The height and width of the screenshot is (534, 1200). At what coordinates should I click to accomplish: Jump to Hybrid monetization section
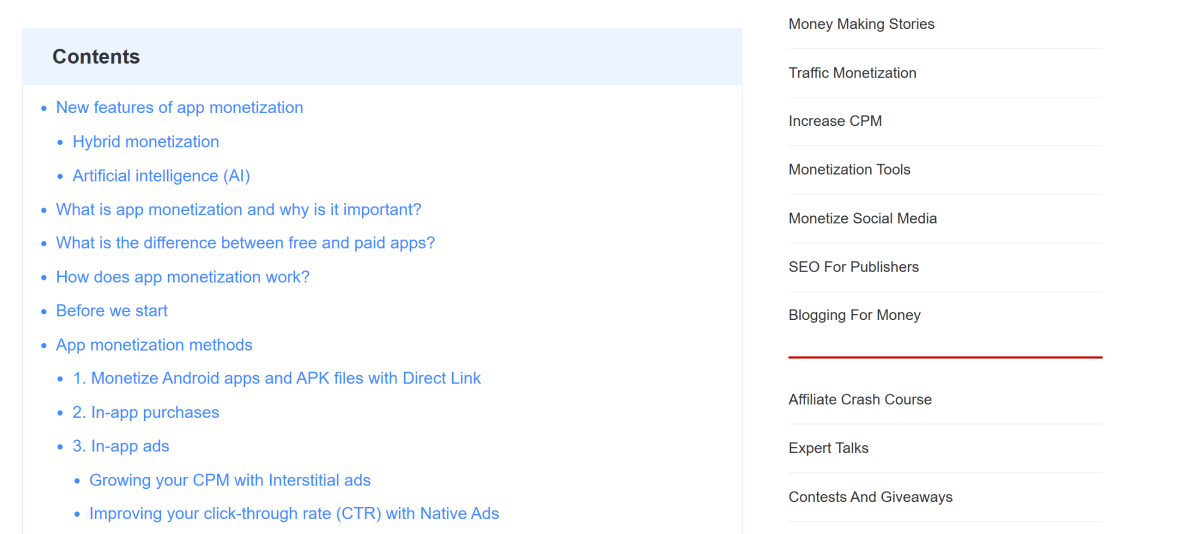pos(146,142)
